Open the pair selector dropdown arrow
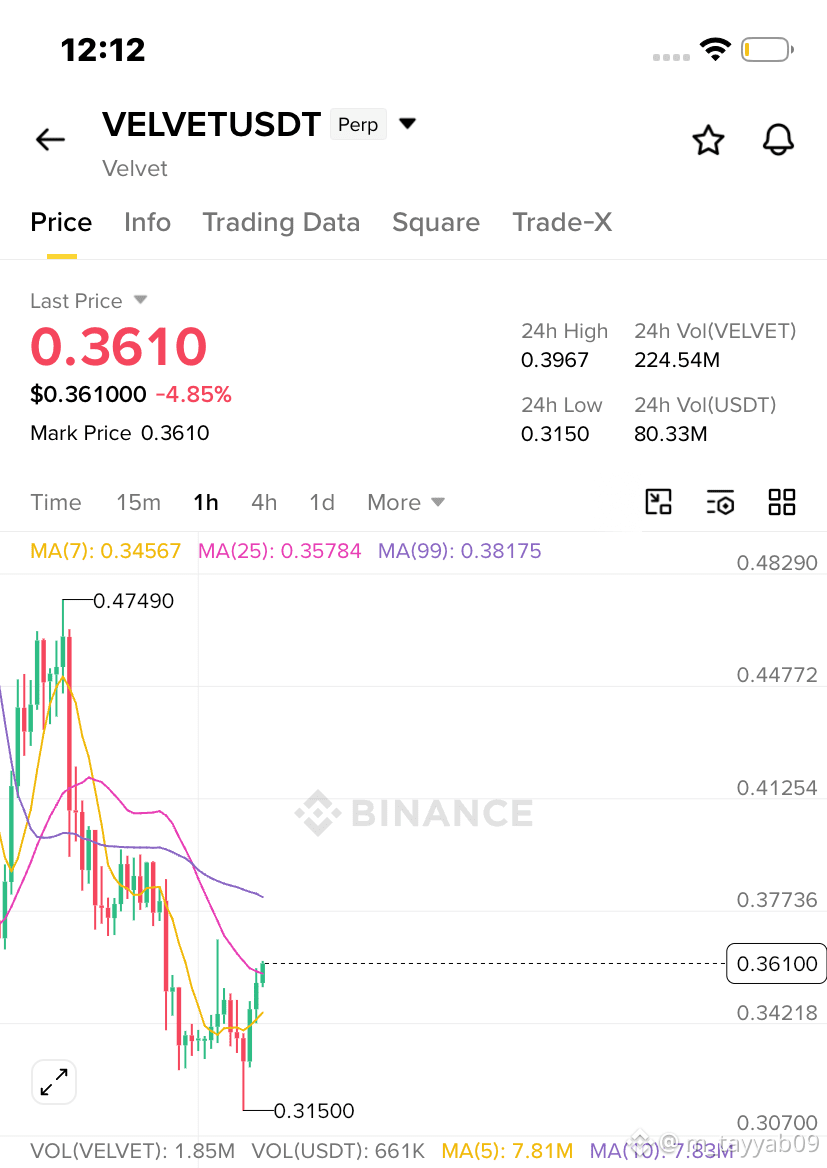Image resolution: width=827 pixels, height=1168 pixels. (x=408, y=124)
